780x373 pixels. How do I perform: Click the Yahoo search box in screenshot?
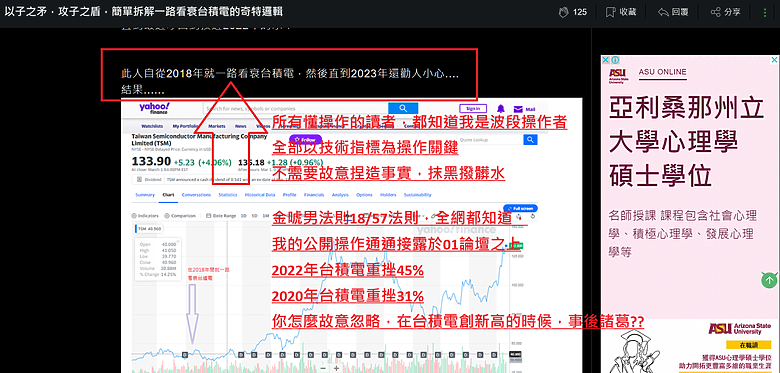tap(295, 108)
